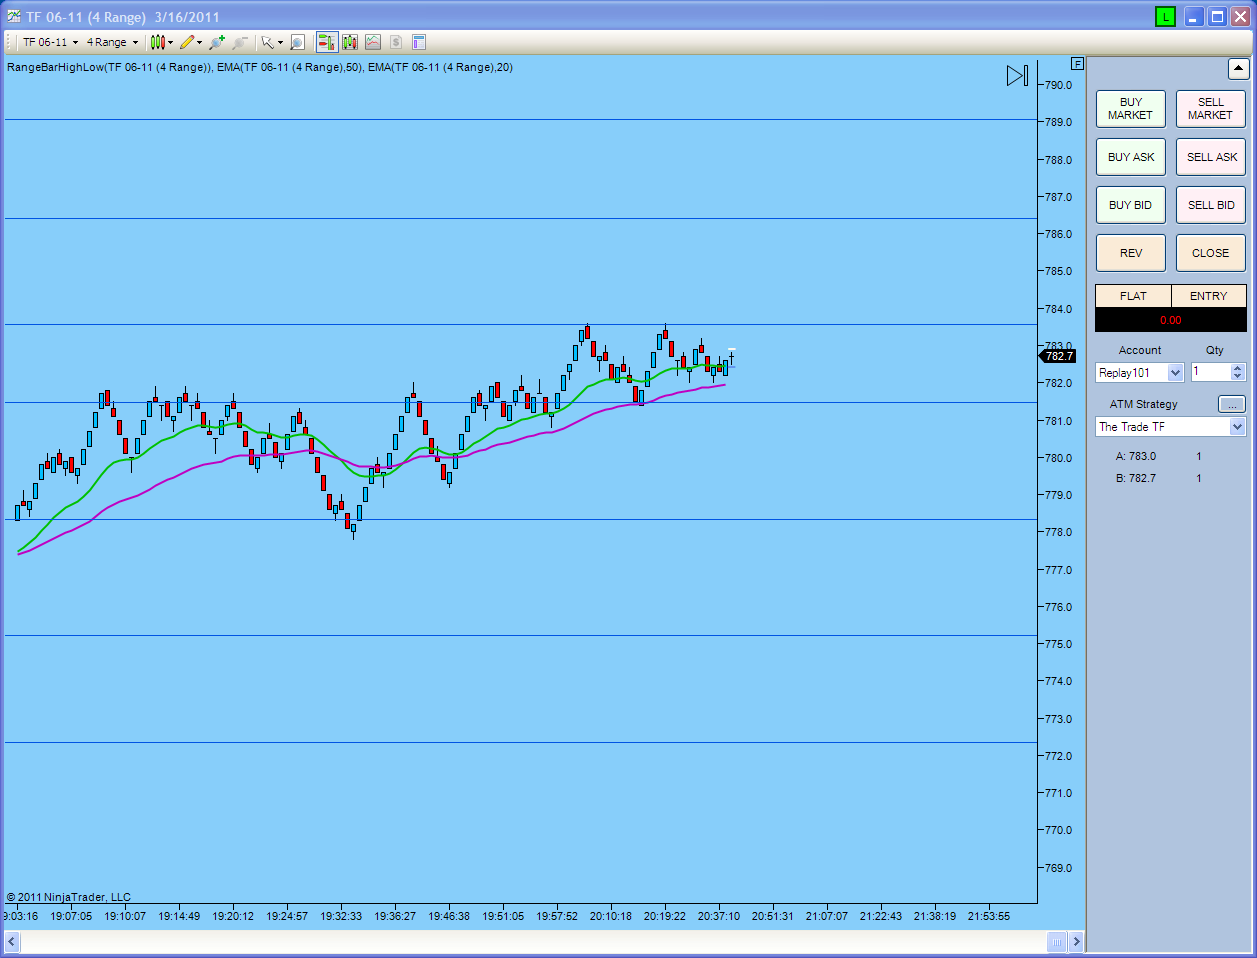The image size is (1257, 958).
Task: Open the pencil draw tools dropdown
Action: pos(191,42)
